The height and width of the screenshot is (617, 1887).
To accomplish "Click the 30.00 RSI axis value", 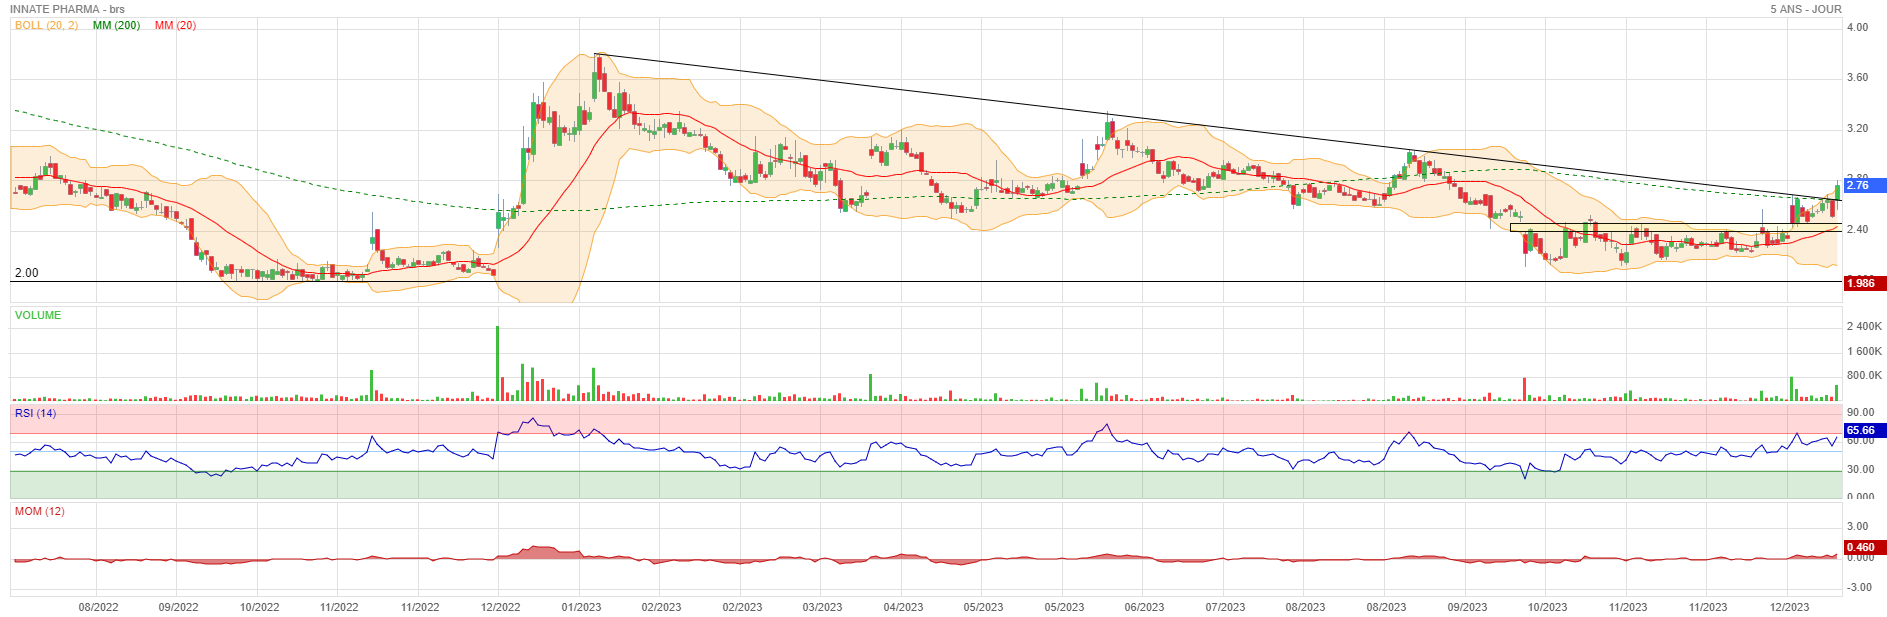I will pos(1860,469).
